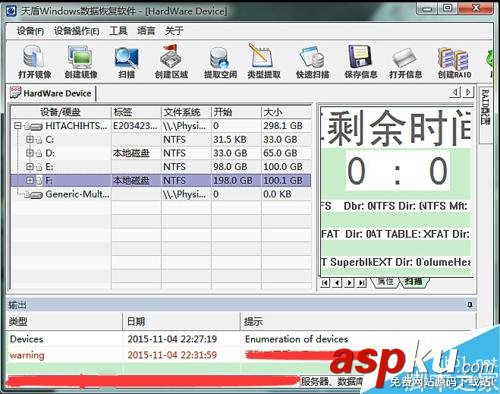Expand the C: partition node

(x=30, y=139)
